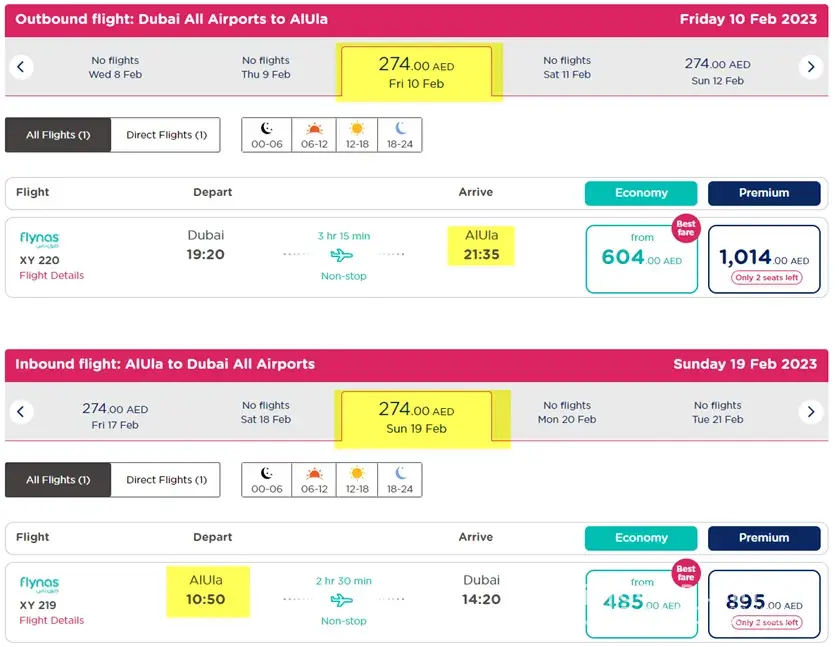839x647 pixels.
Task: Click the inbound next-dates right arrow
Action: tap(811, 412)
